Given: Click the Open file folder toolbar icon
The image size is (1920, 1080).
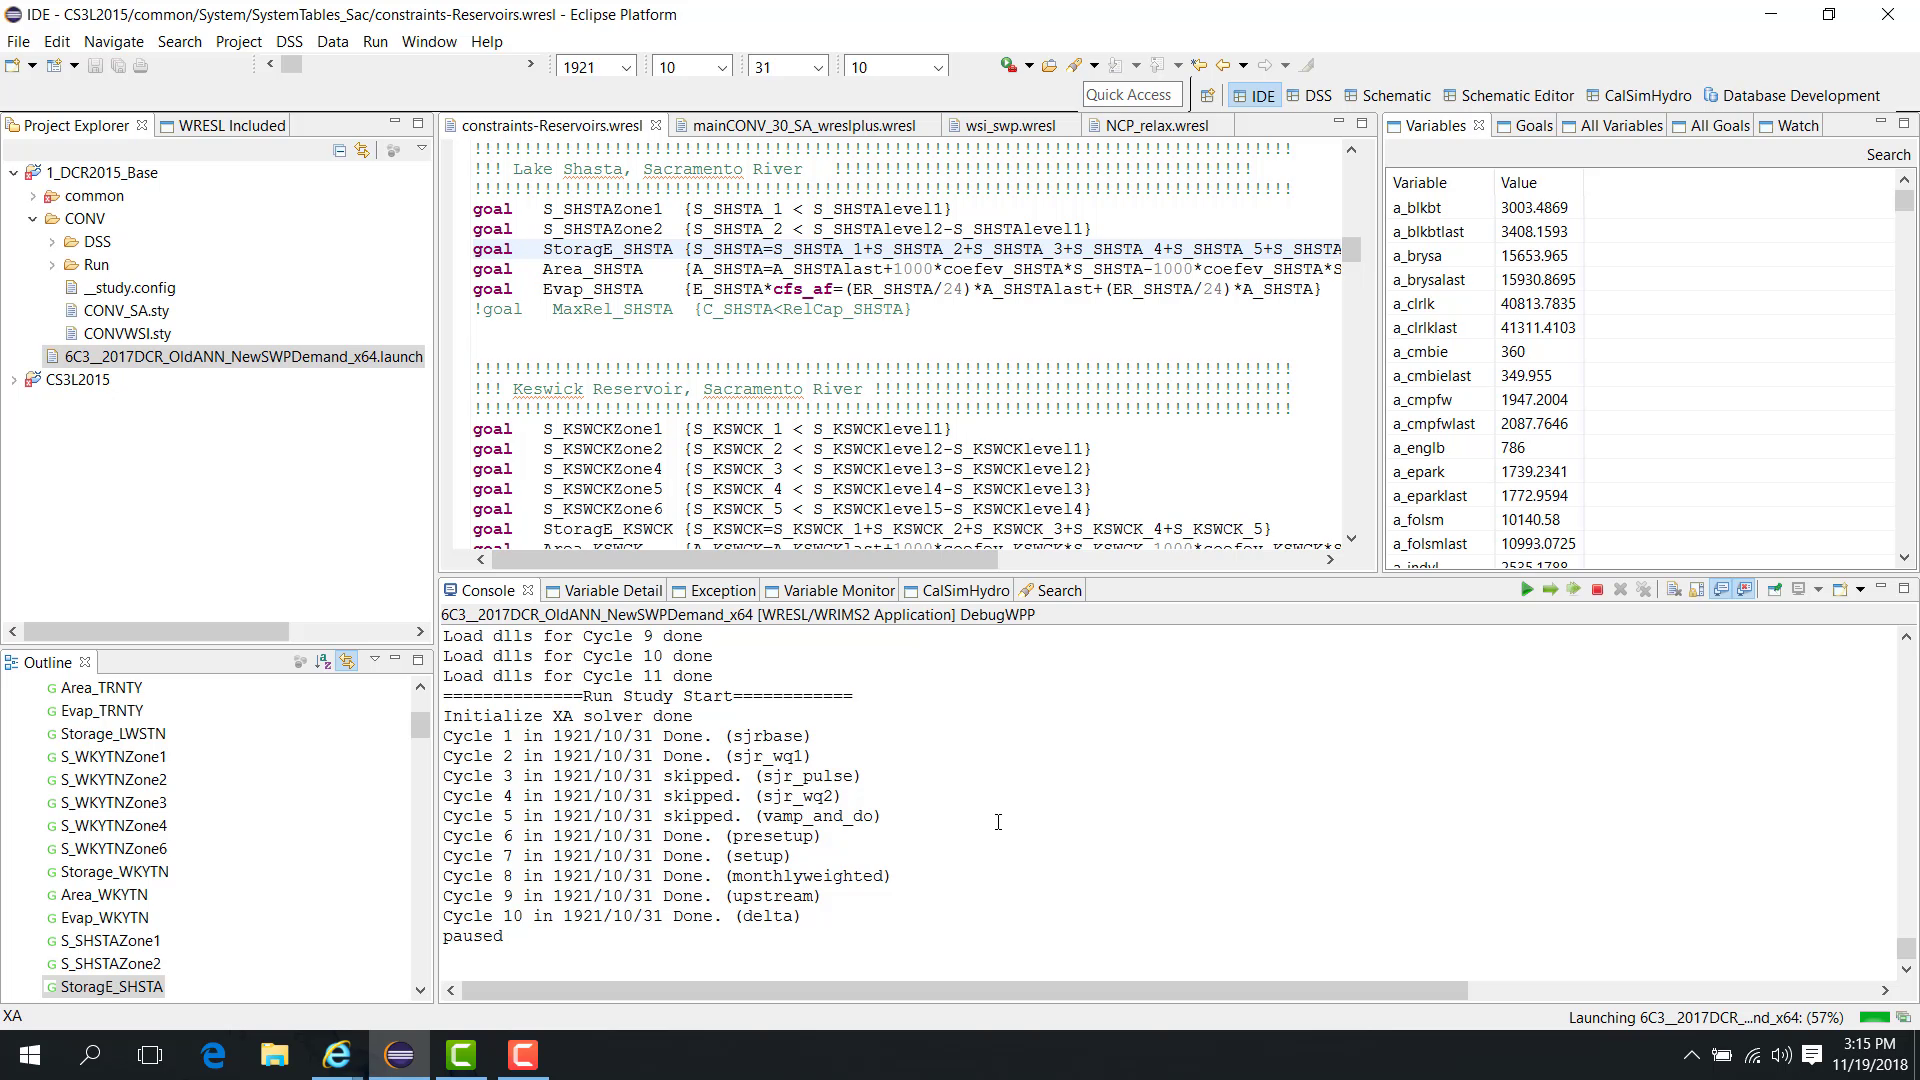Looking at the screenshot, I should [x=1049, y=65].
